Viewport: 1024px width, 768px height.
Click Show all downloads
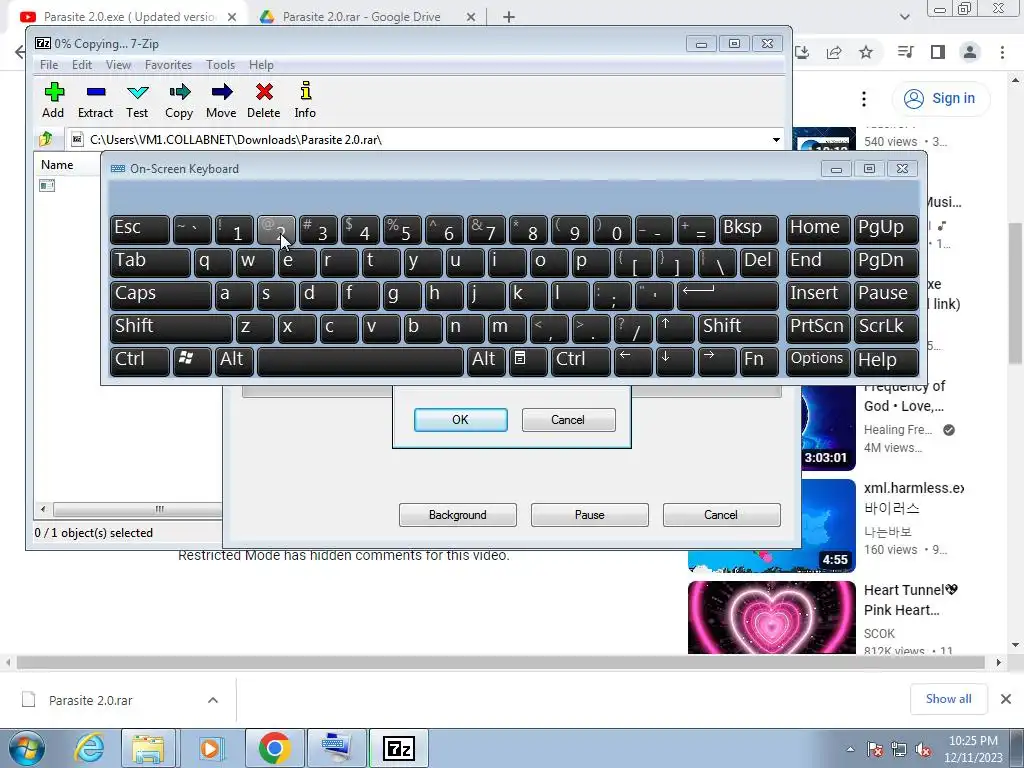click(948, 699)
